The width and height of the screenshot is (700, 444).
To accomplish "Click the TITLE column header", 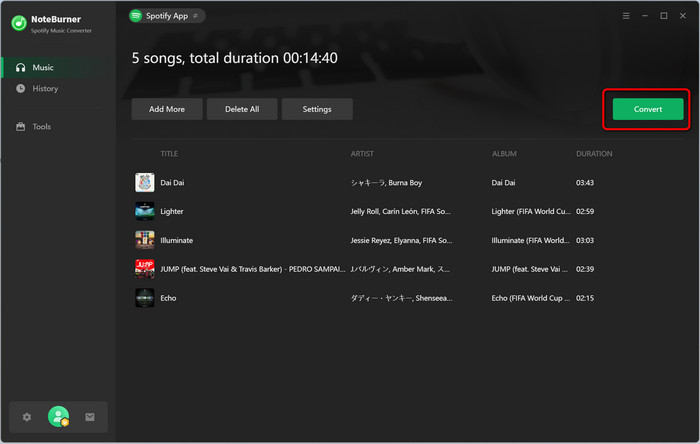I will pos(169,154).
